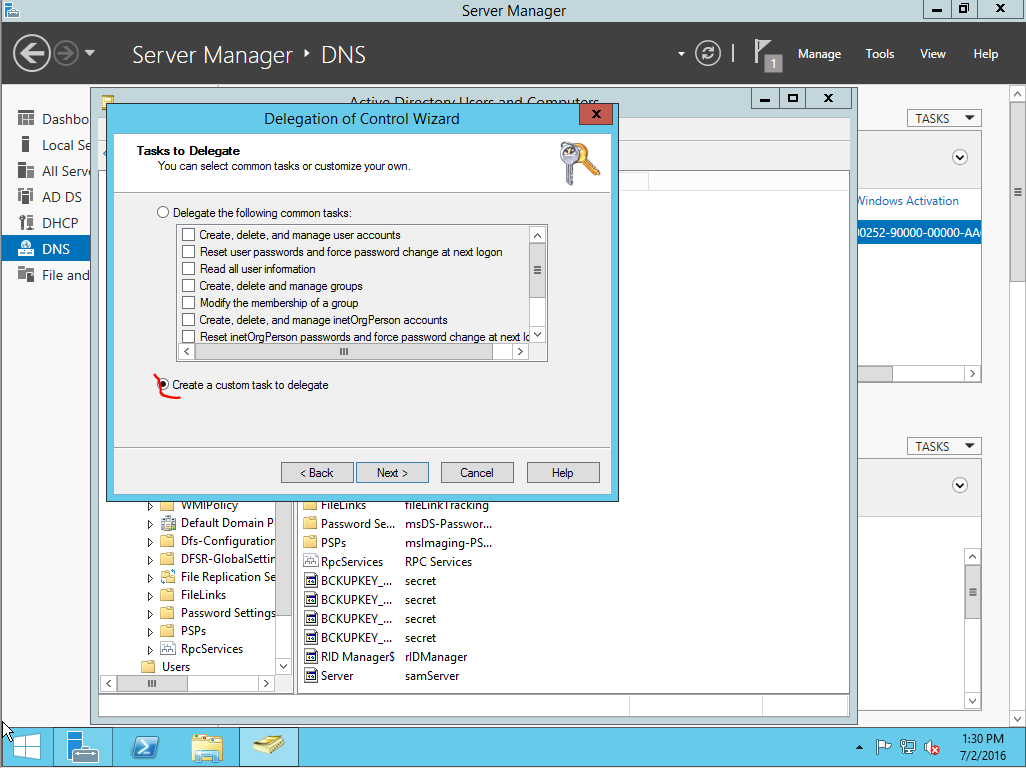
Task: Open the Help menu in Server Manager
Action: point(985,54)
